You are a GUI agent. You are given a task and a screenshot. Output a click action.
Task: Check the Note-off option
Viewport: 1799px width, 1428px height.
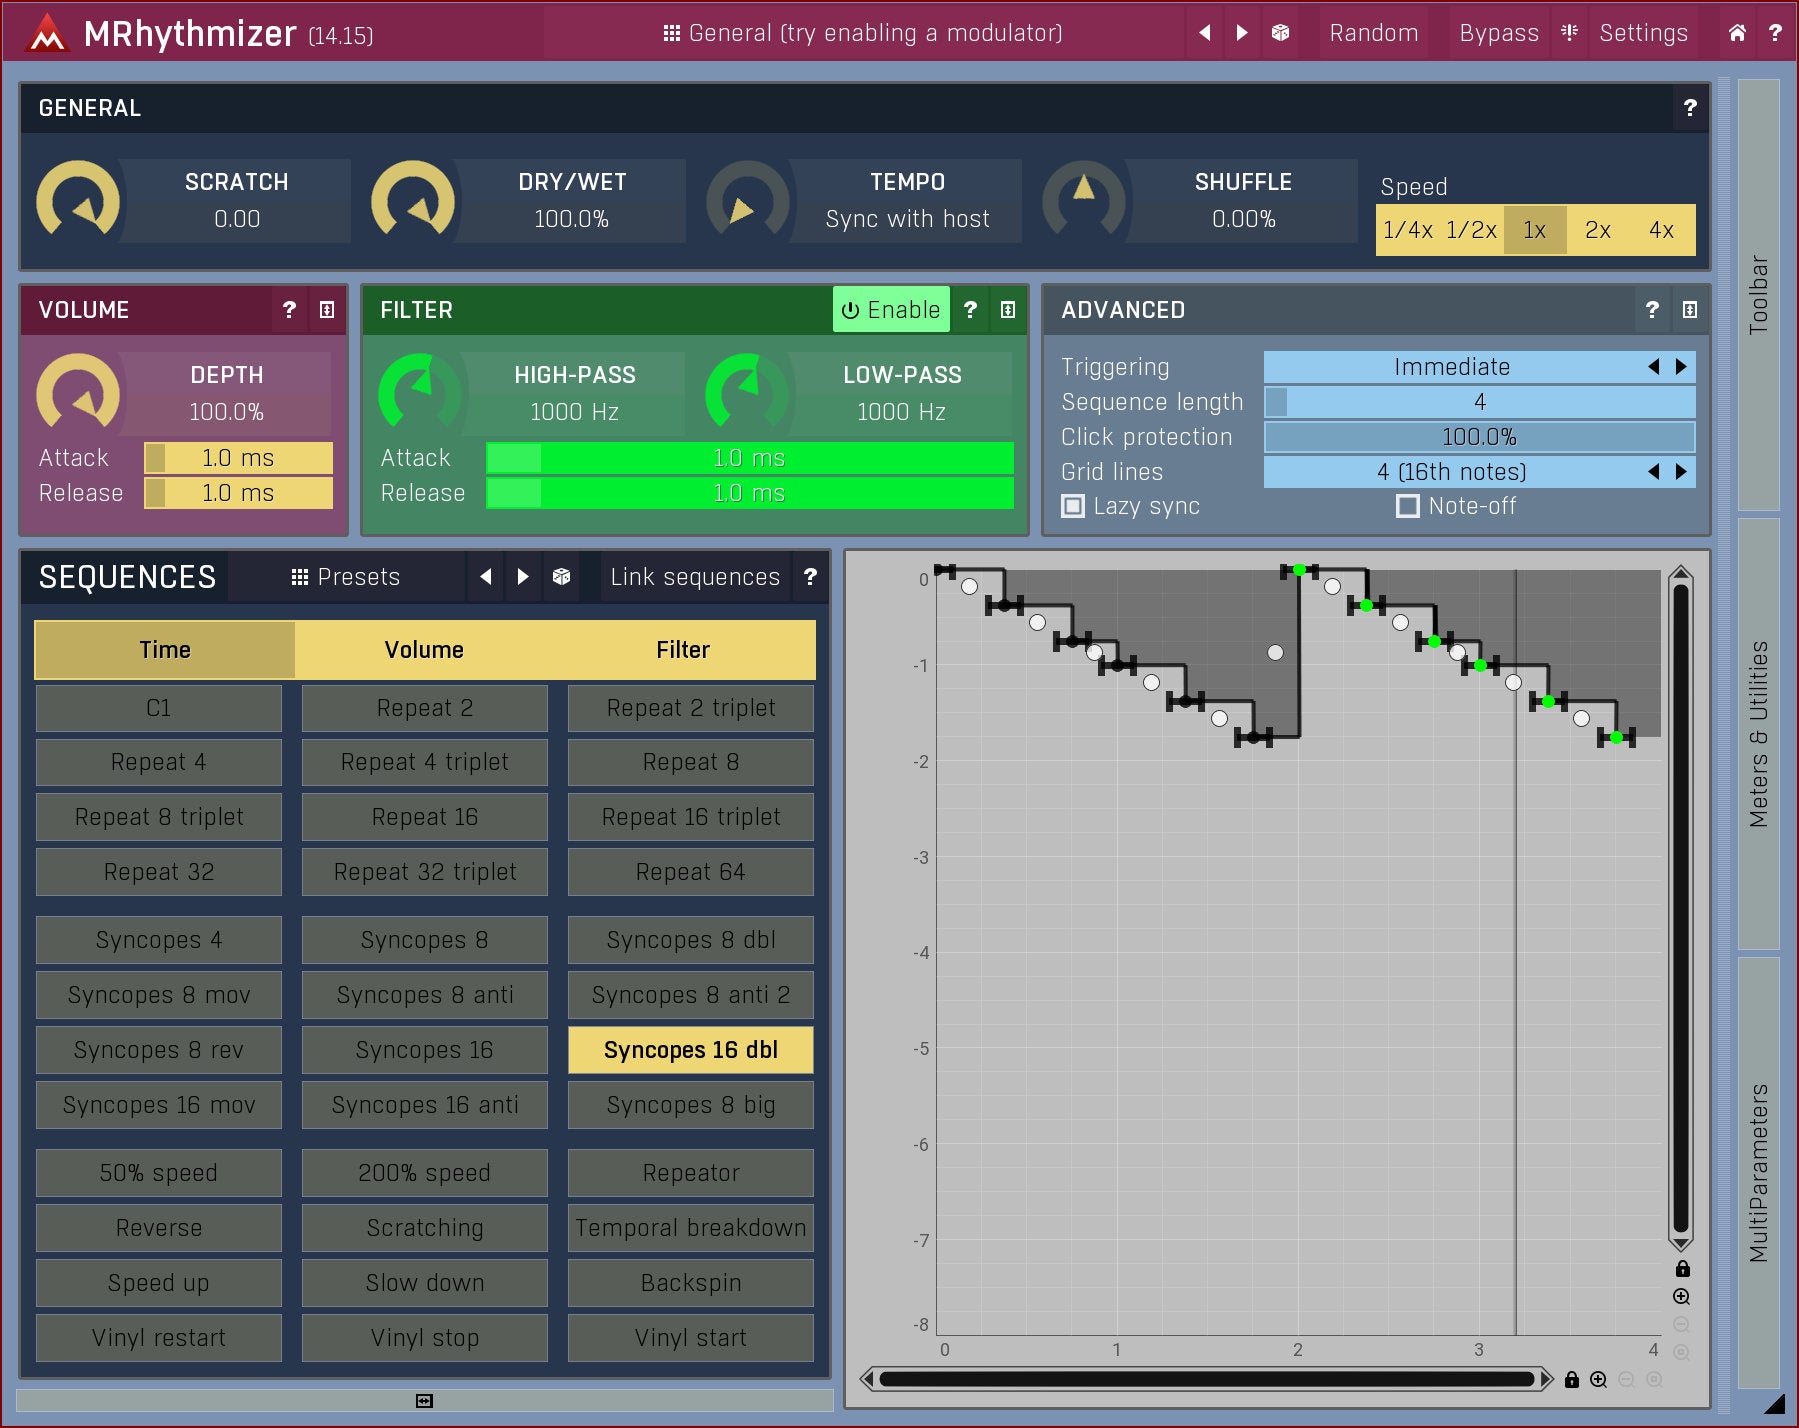pyautogui.click(x=1407, y=507)
